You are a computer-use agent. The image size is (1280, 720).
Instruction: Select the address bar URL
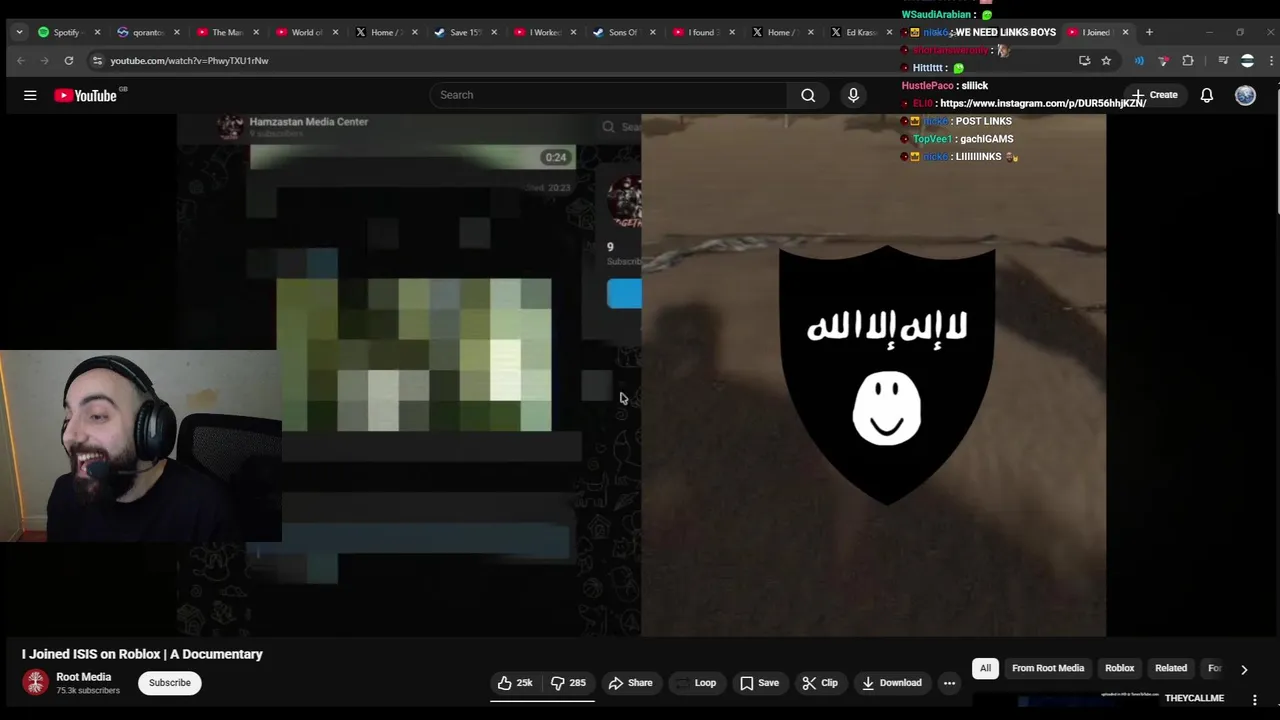point(189,61)
